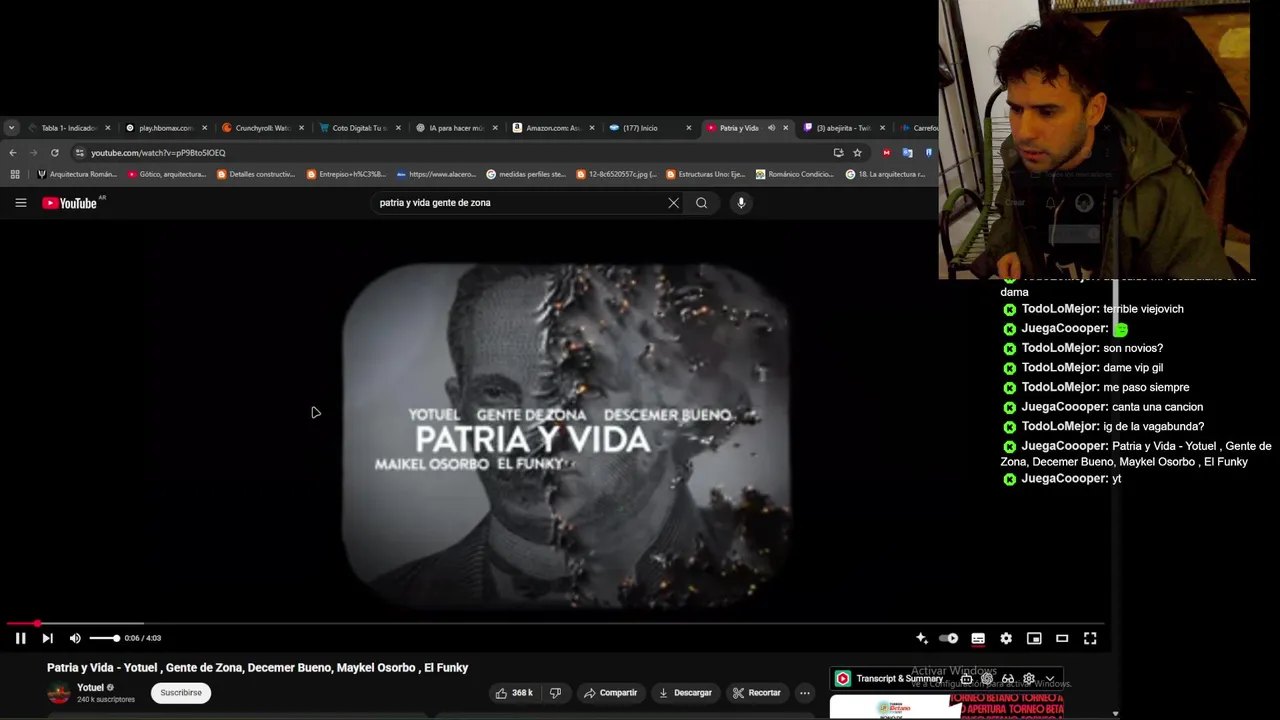Screen dimensions: 1280x720
Task: Adjust the player volume slider
Action: point(104,638)
